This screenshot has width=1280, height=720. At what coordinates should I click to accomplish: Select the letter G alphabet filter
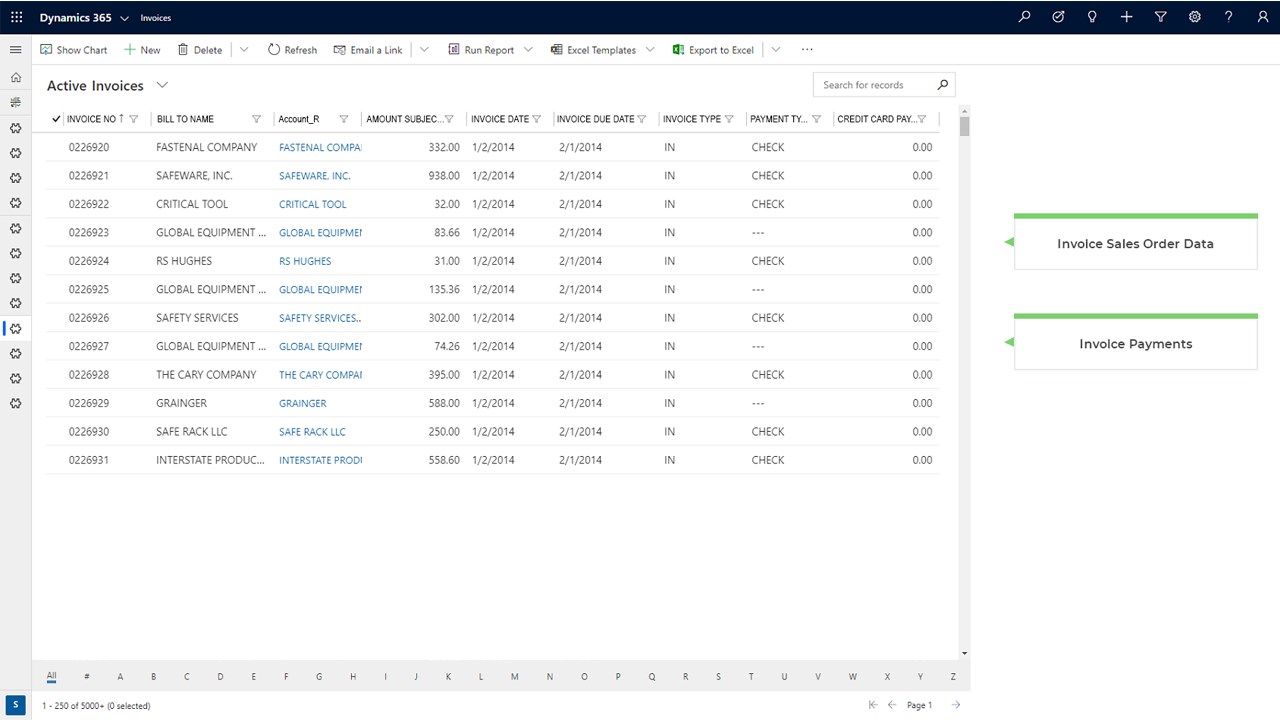(x=319, y=677)
